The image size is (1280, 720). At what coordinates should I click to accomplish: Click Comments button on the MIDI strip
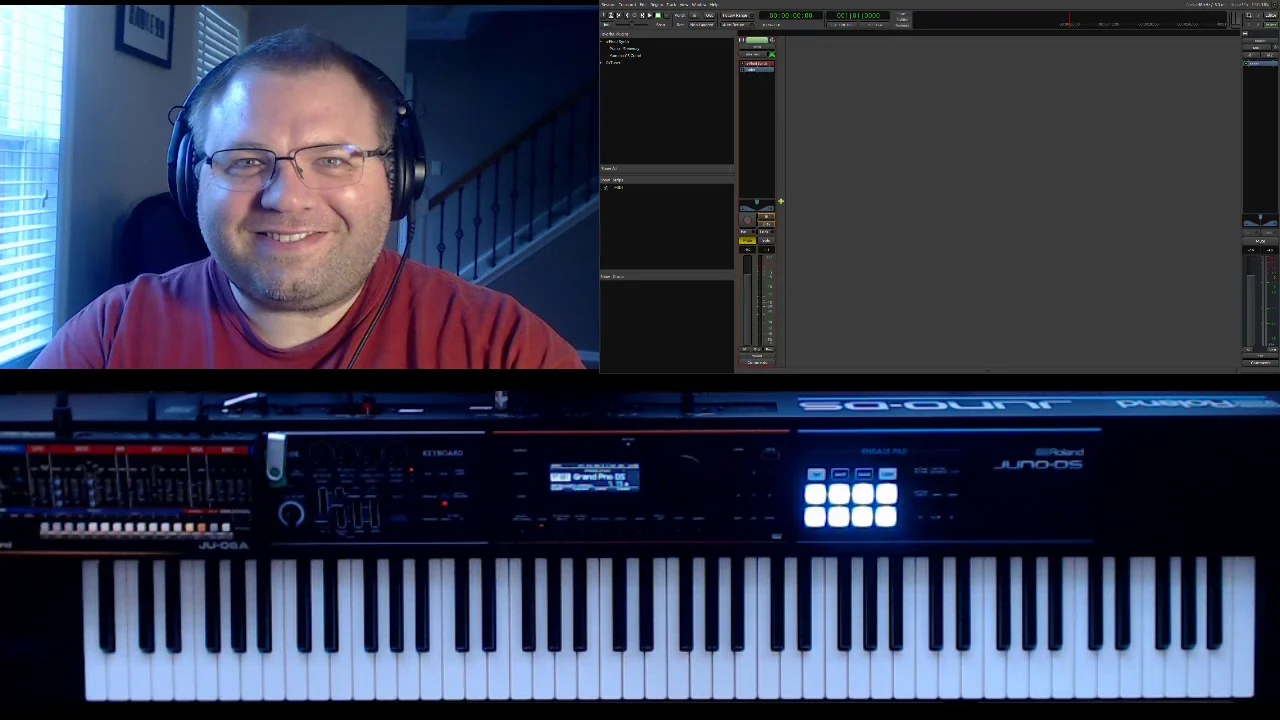[x=757, y=362]
